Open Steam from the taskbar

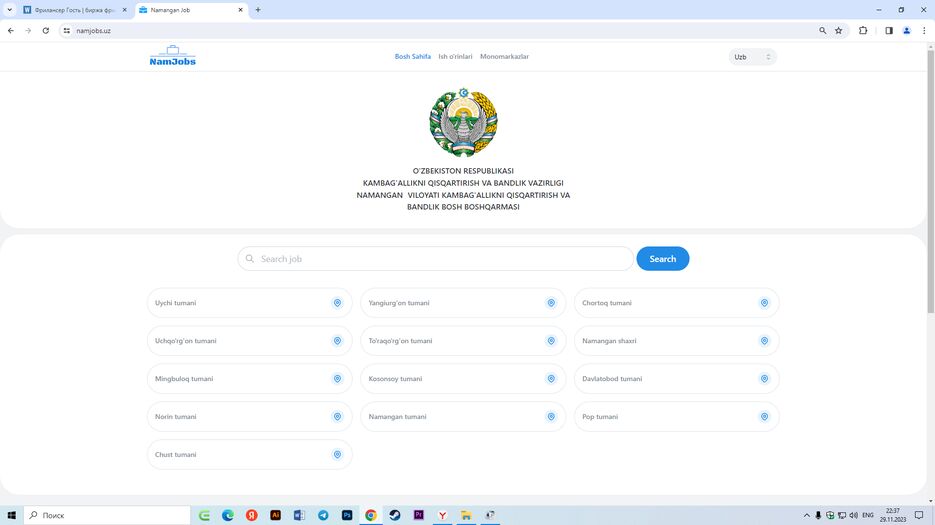(395, 515)
